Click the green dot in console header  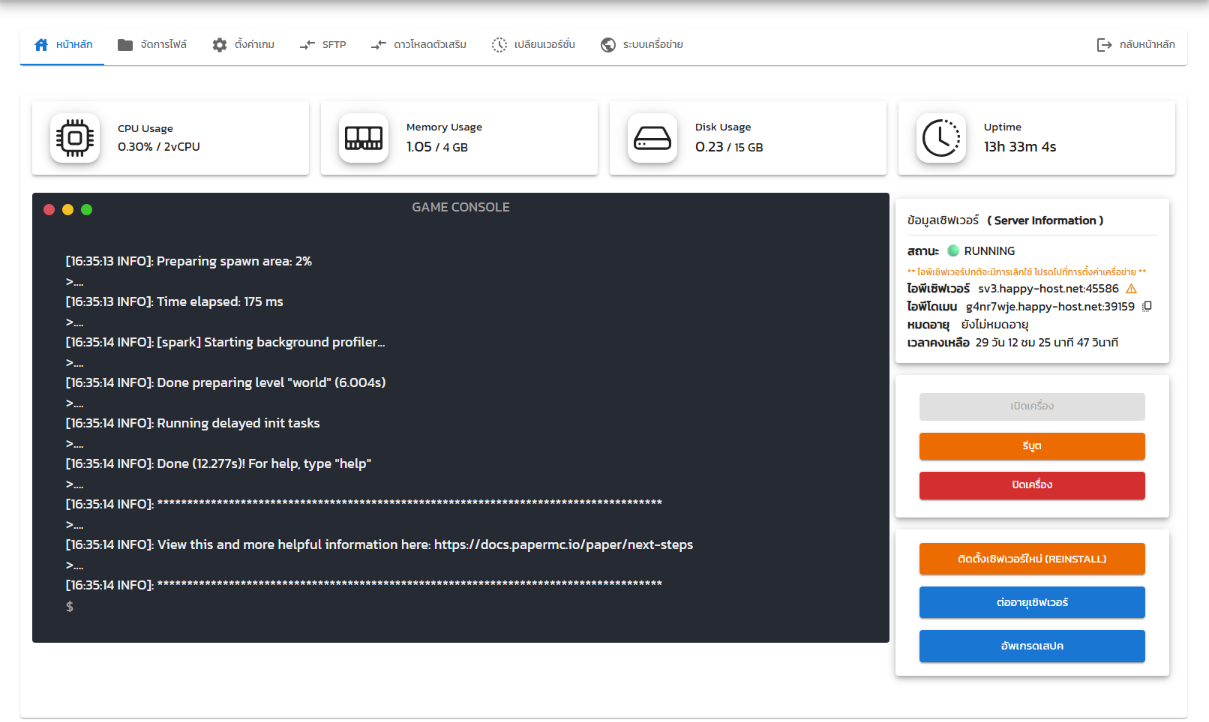87,209
